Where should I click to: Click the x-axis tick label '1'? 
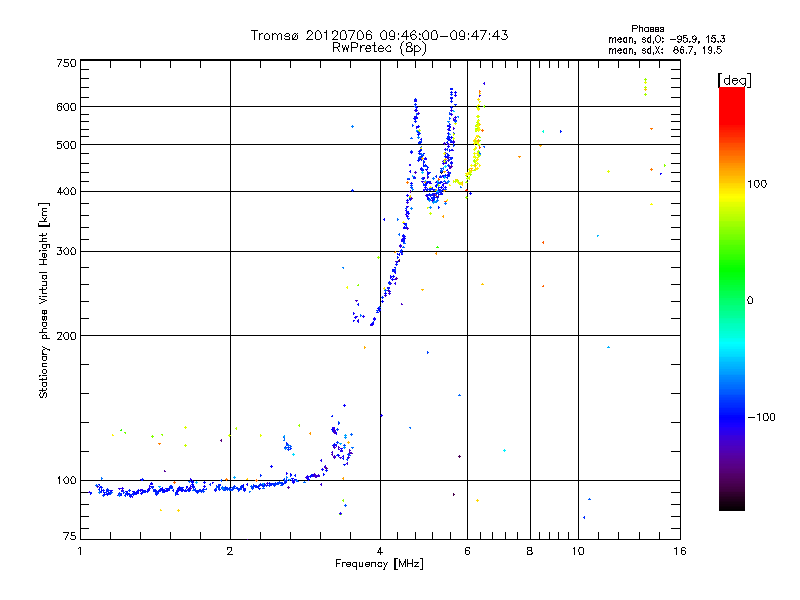pos(80,551)
